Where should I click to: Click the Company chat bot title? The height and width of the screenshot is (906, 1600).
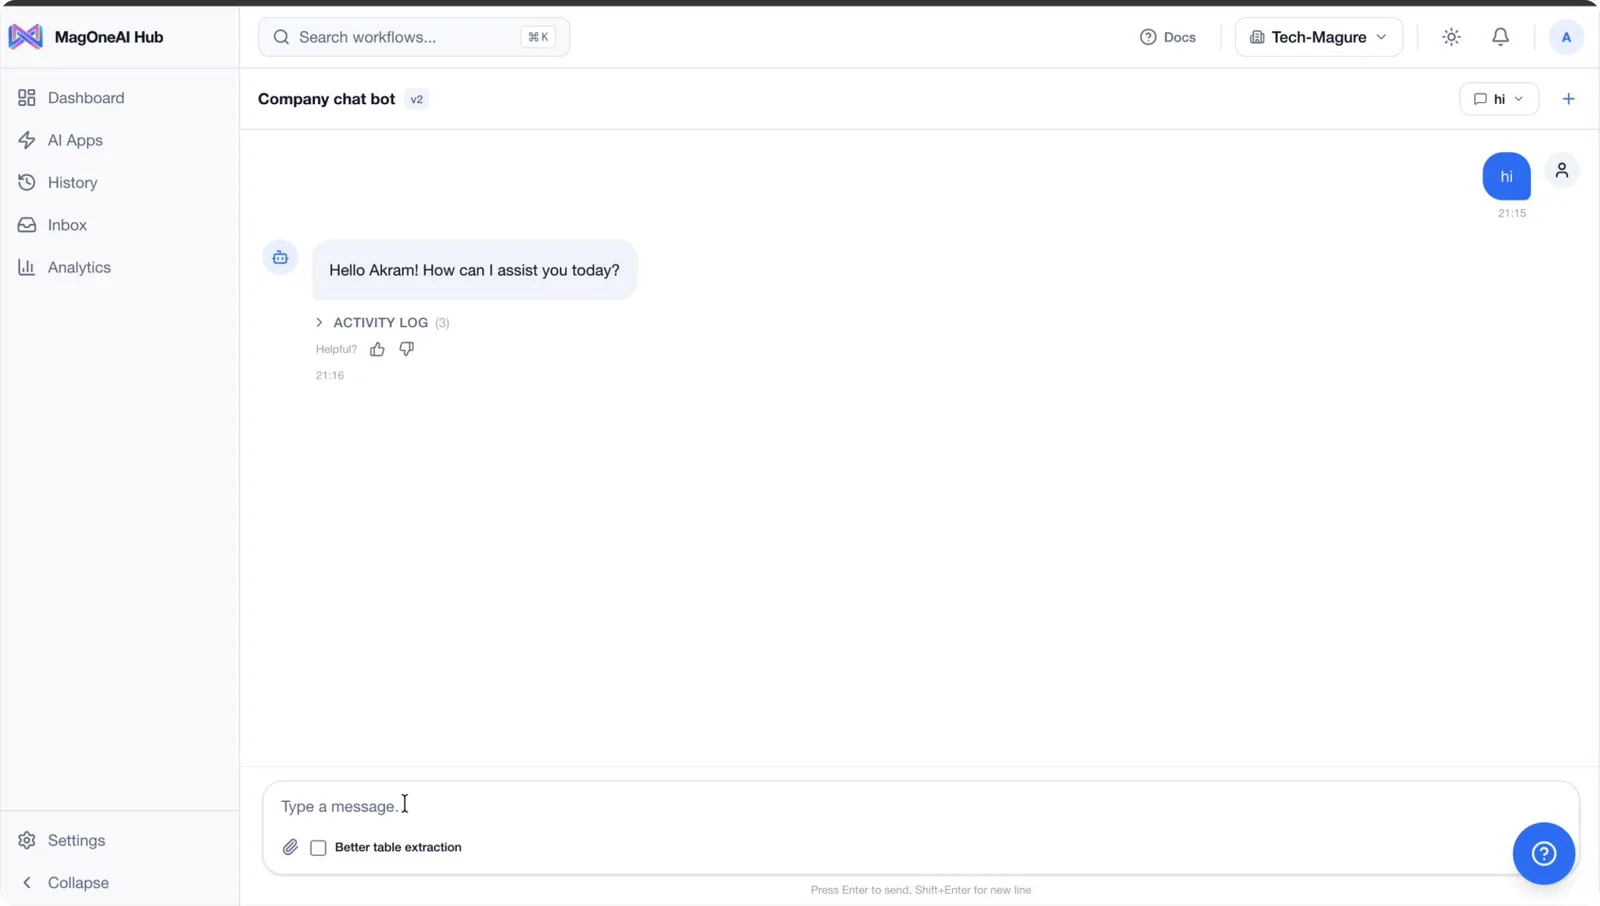pyautogui.click(x=326, y=99)
